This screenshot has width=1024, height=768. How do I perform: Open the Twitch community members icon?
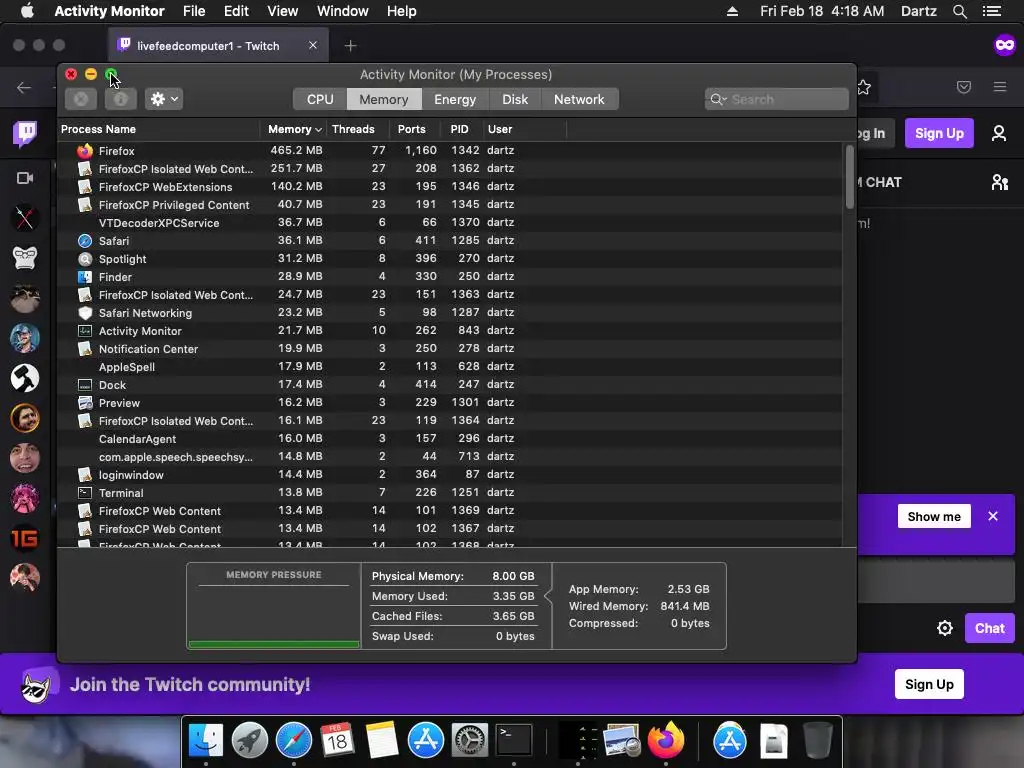1000,182
